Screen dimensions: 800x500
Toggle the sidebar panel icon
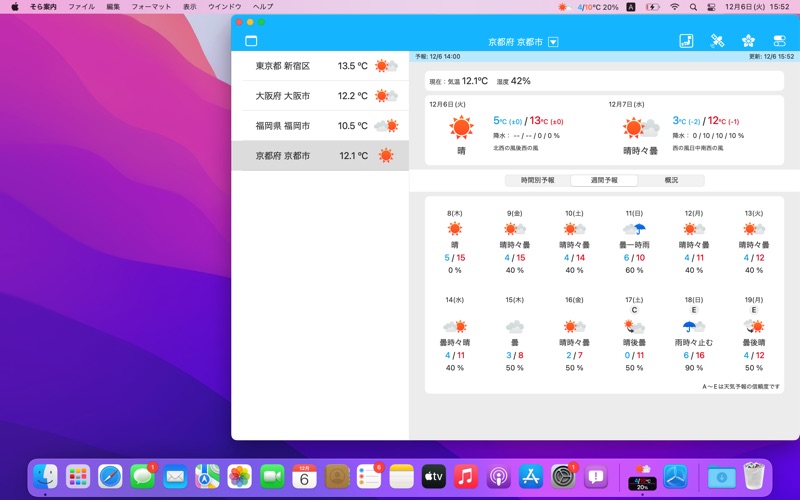251,41
